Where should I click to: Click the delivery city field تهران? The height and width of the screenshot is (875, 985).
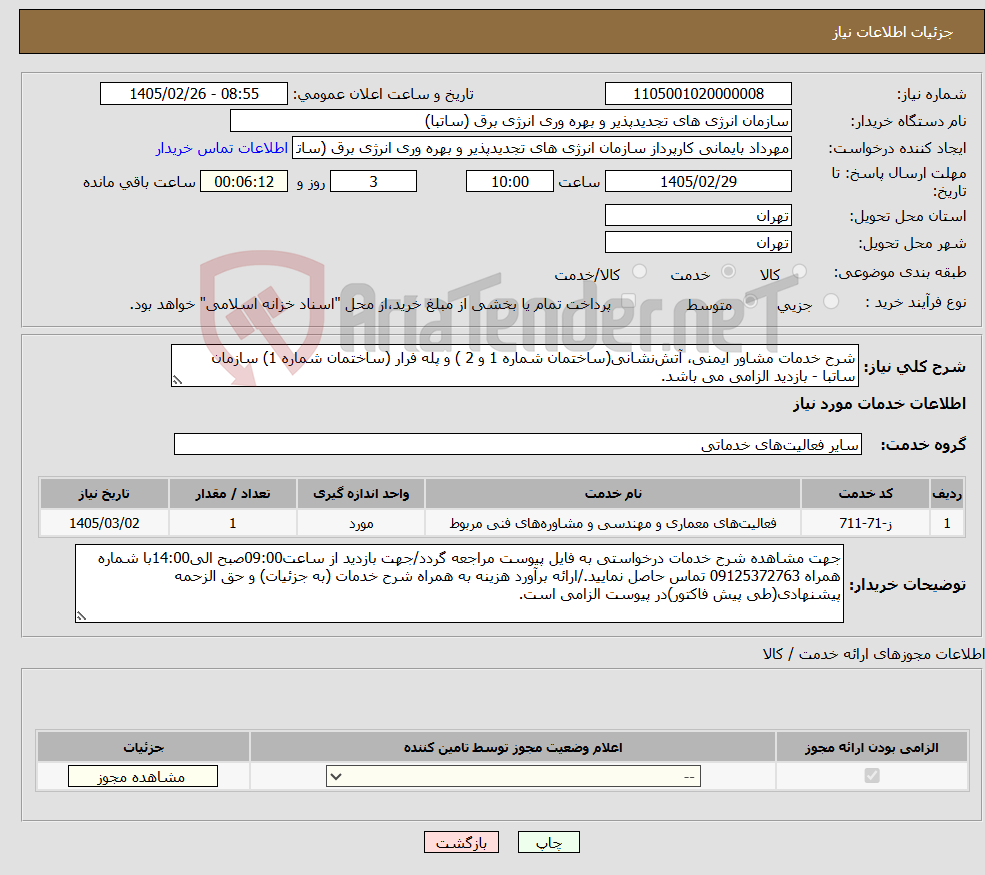coord(698,242)
